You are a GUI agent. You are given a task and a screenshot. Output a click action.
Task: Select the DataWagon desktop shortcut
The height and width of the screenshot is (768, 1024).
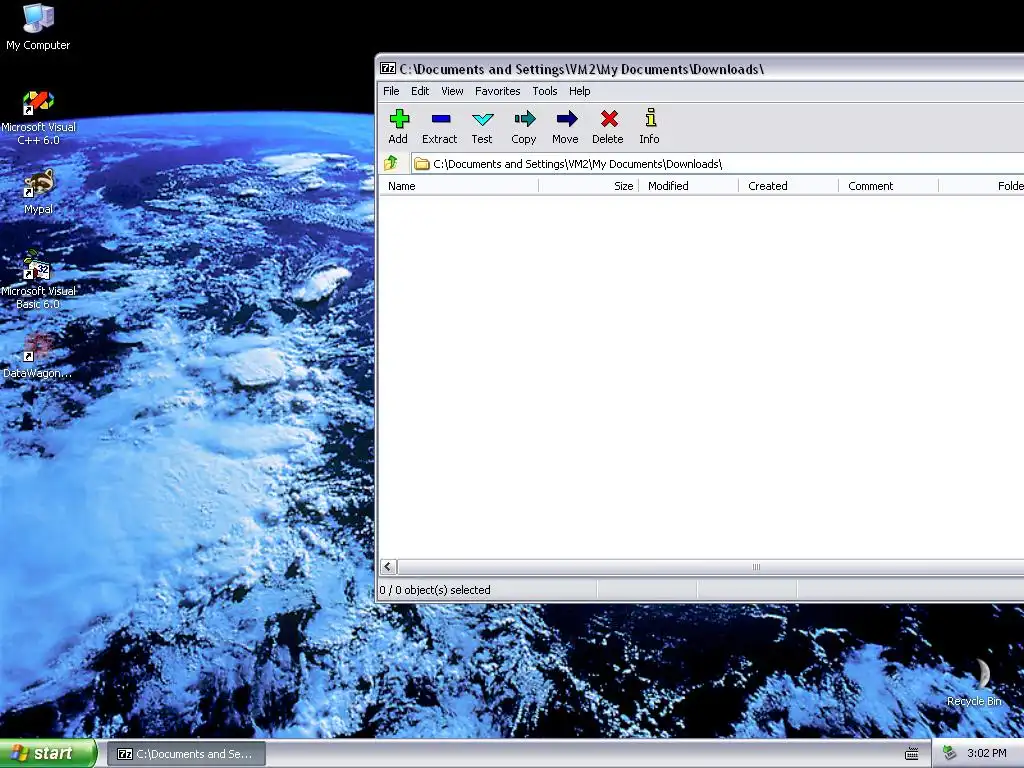38,356
